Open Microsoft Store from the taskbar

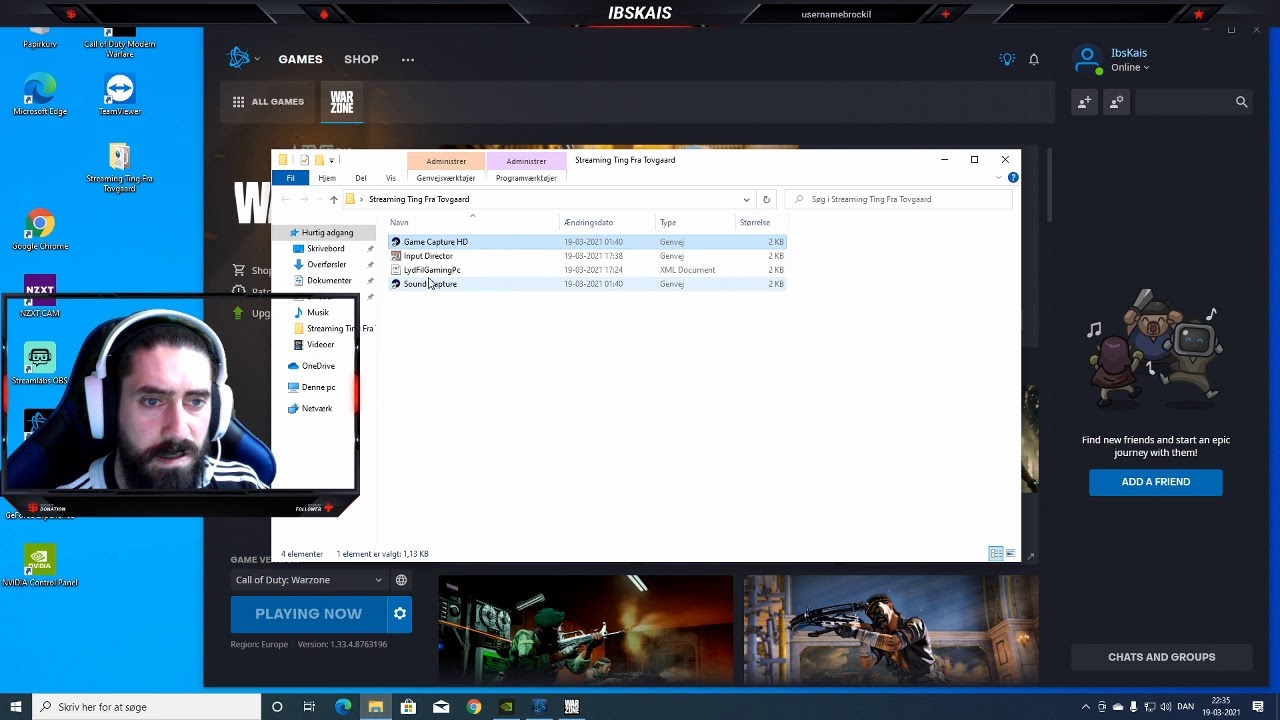click(408, 707)
